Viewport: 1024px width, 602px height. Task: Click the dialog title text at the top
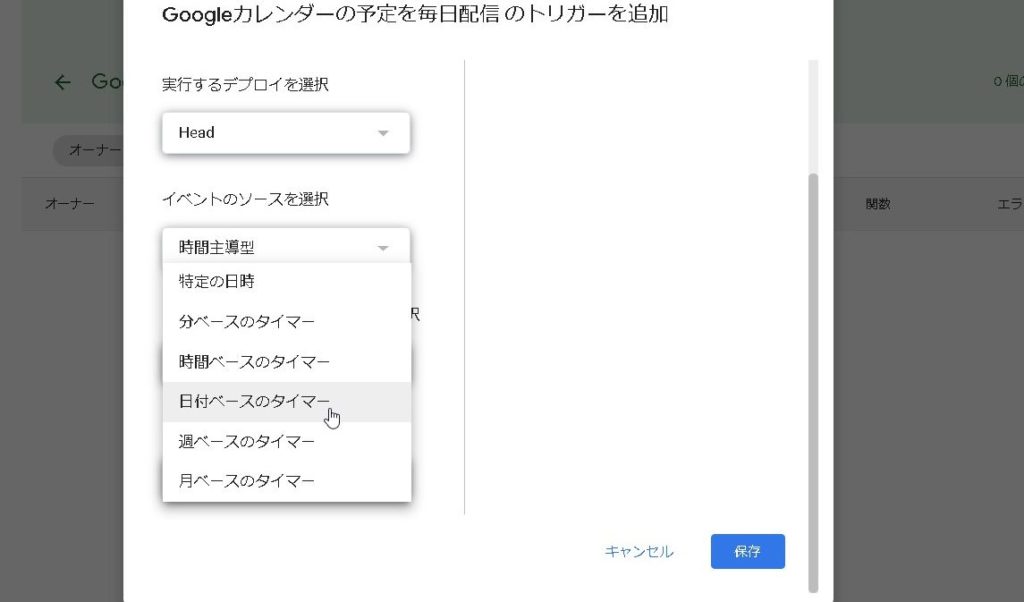tap(415, 14)
